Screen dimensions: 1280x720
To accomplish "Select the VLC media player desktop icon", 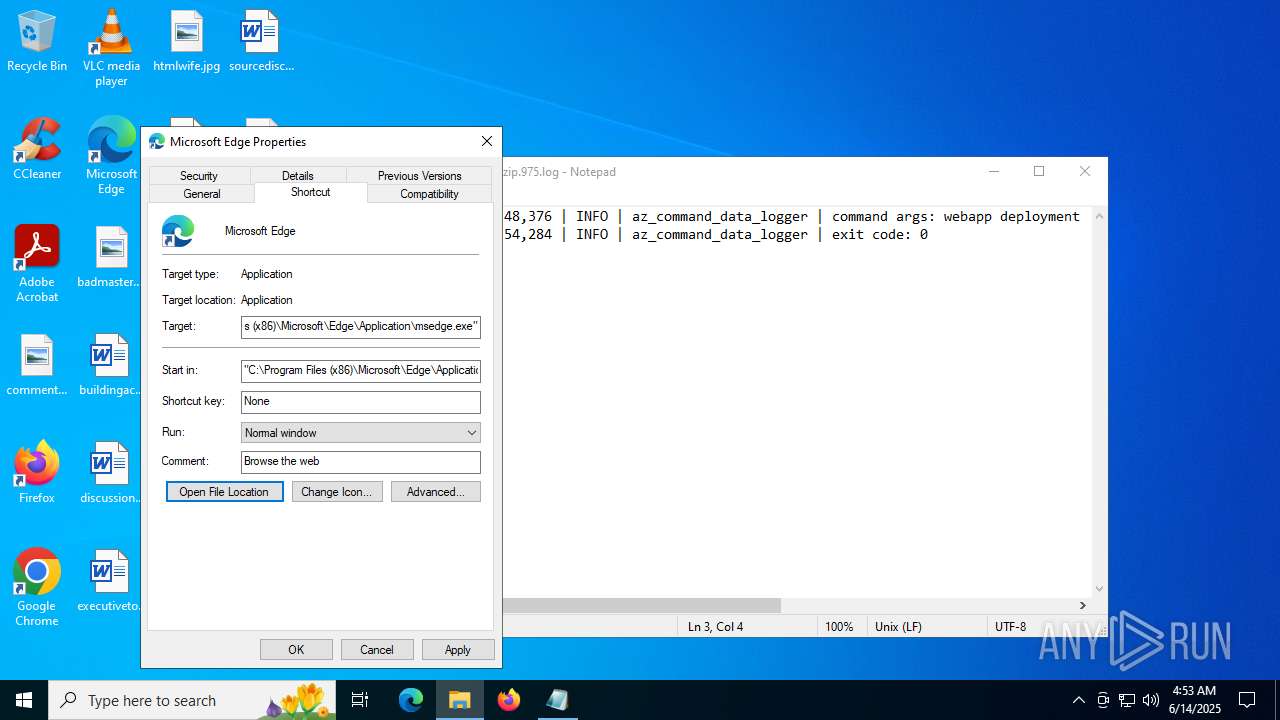I will pyautogui.click(x=111, y=48).
